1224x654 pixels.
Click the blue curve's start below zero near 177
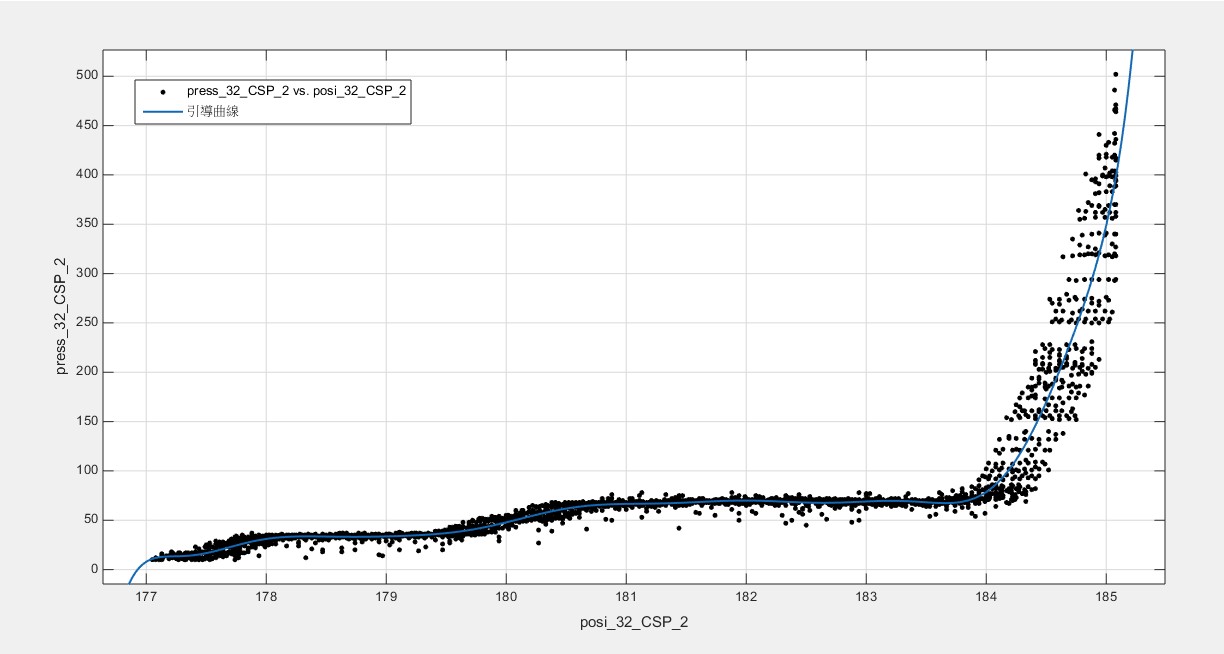(131, 580)
